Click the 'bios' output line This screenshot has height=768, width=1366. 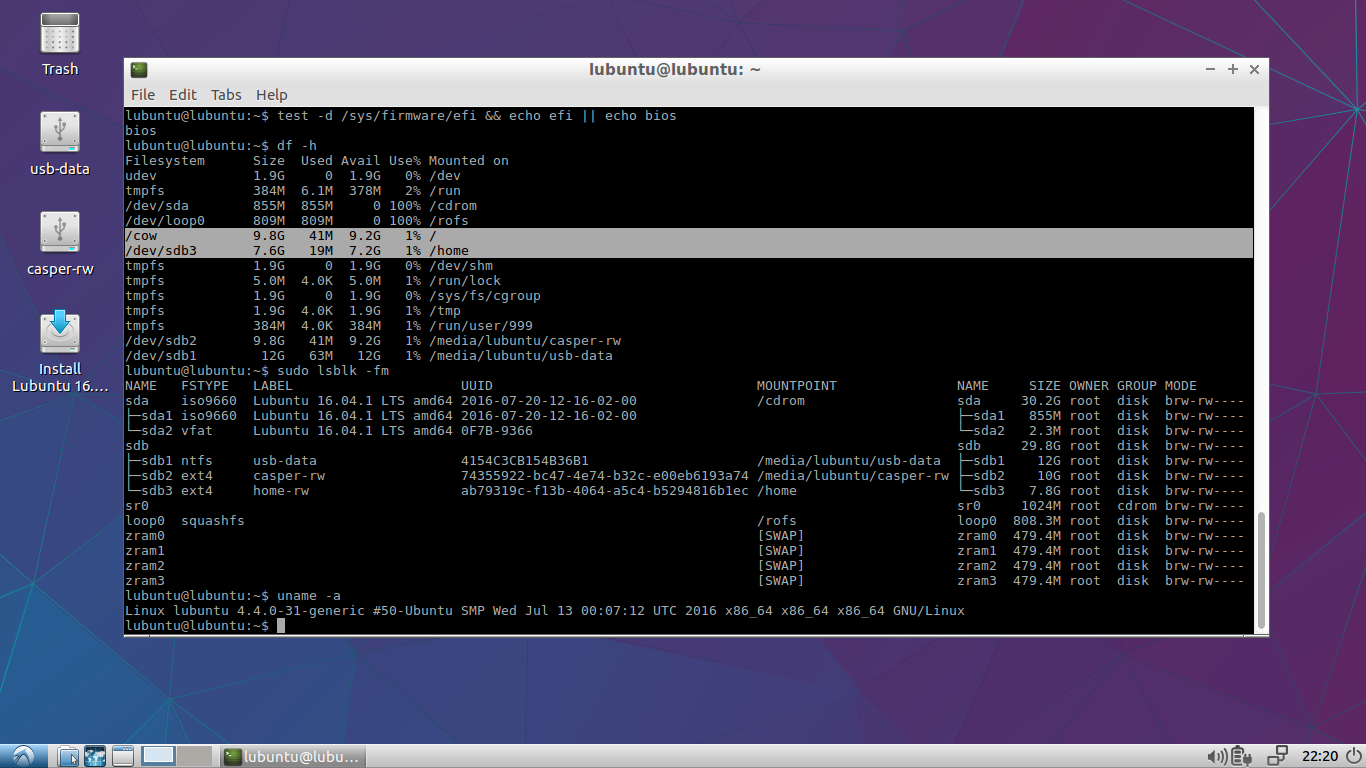(141, 131)
